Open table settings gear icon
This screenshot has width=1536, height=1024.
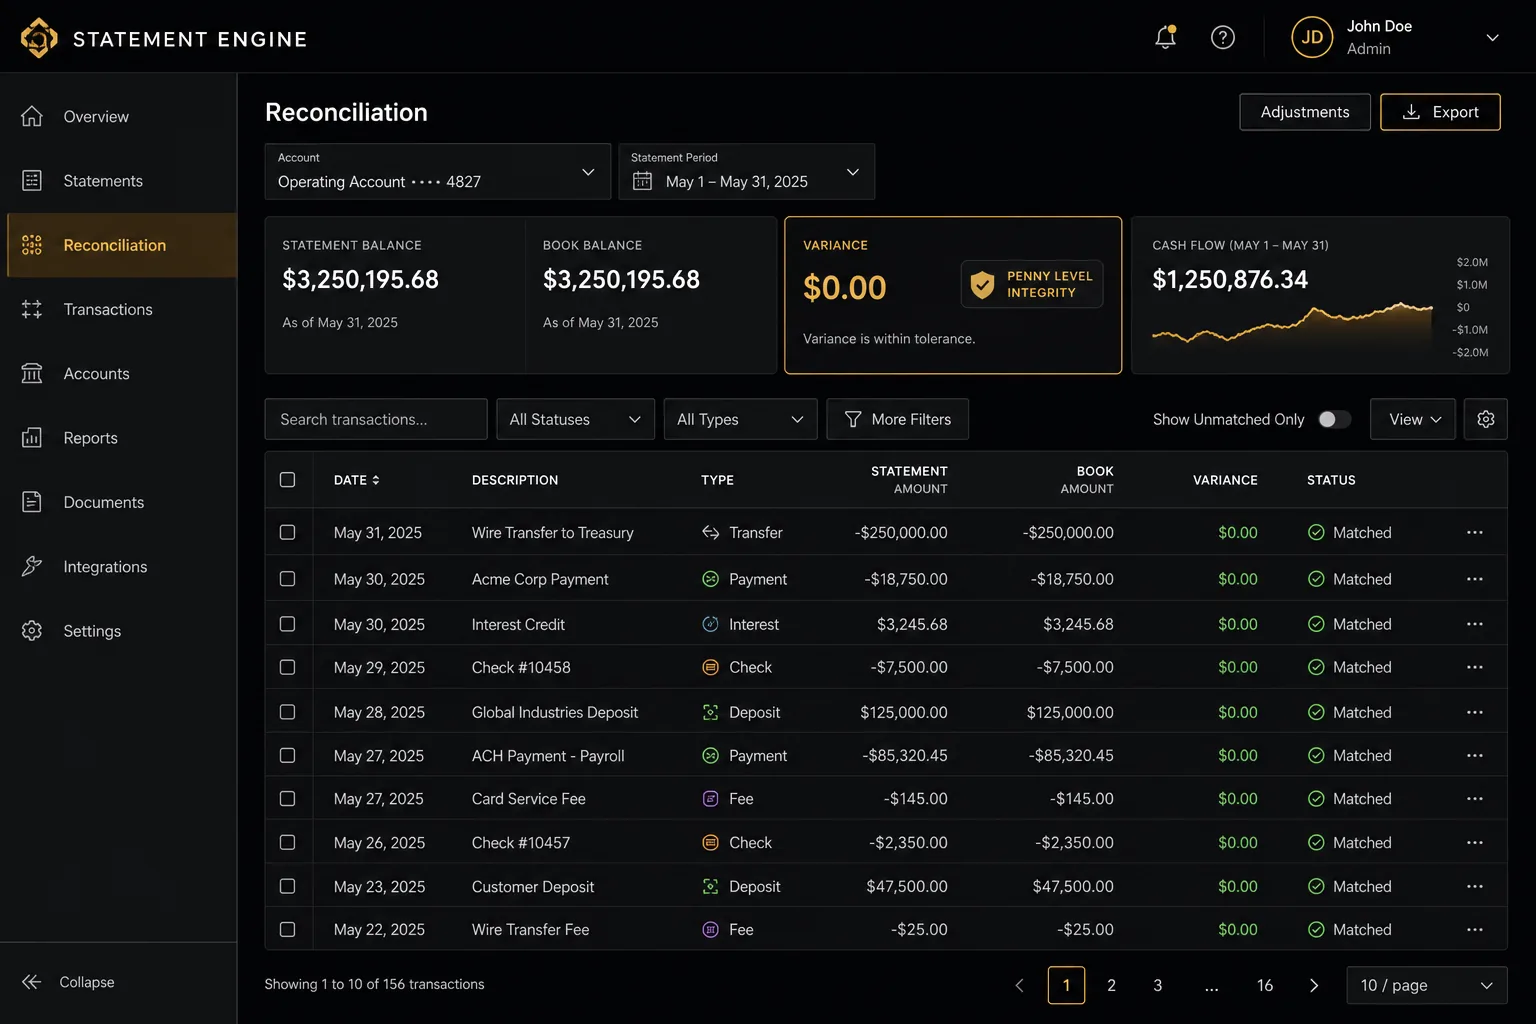[x=1486, y=419]
